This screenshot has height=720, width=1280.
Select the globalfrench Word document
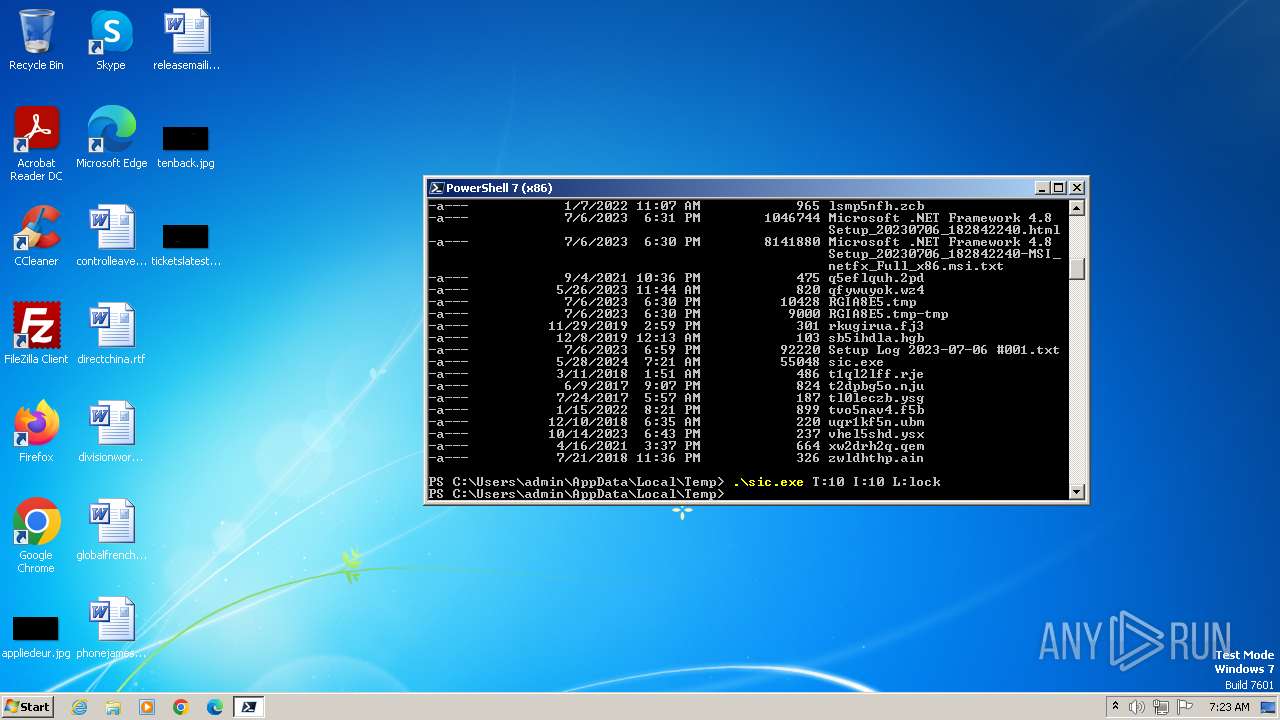[x=111, y=530]
